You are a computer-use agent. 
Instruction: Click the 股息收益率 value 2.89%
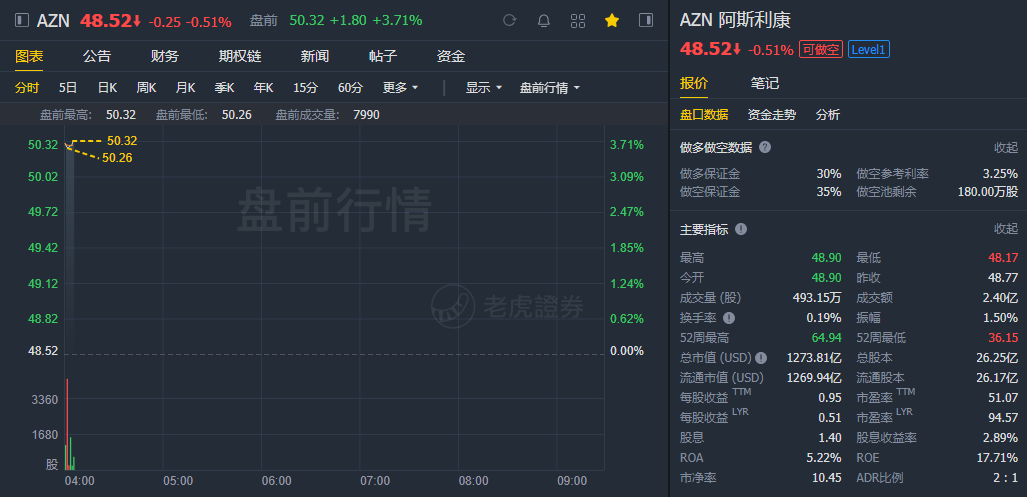coord(1001,438)
